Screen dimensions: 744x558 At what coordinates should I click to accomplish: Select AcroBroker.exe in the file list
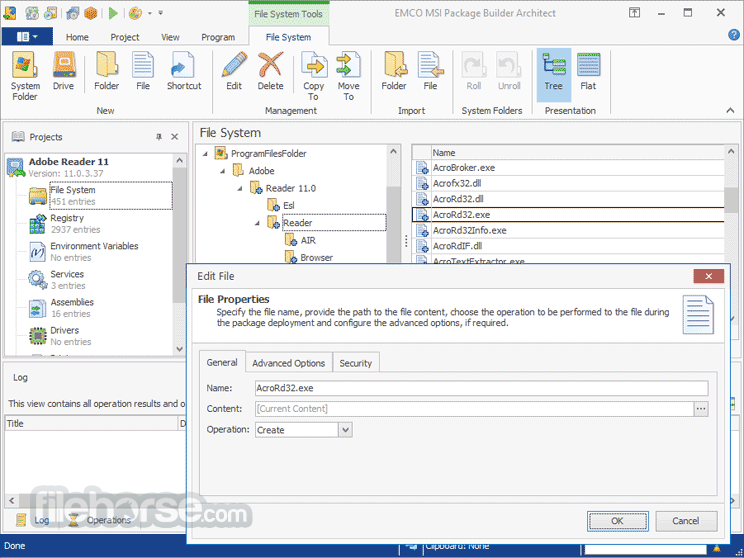[x=568, y=167]
